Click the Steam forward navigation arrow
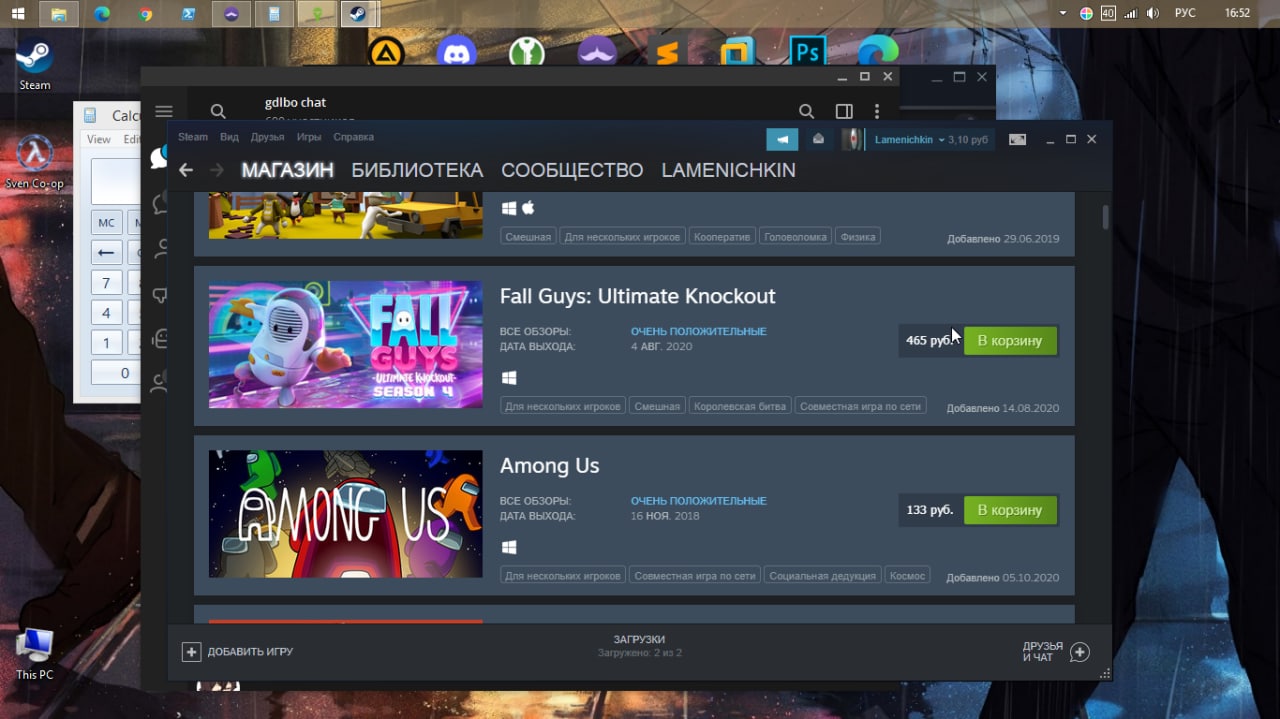 click(x=217, y=170)
